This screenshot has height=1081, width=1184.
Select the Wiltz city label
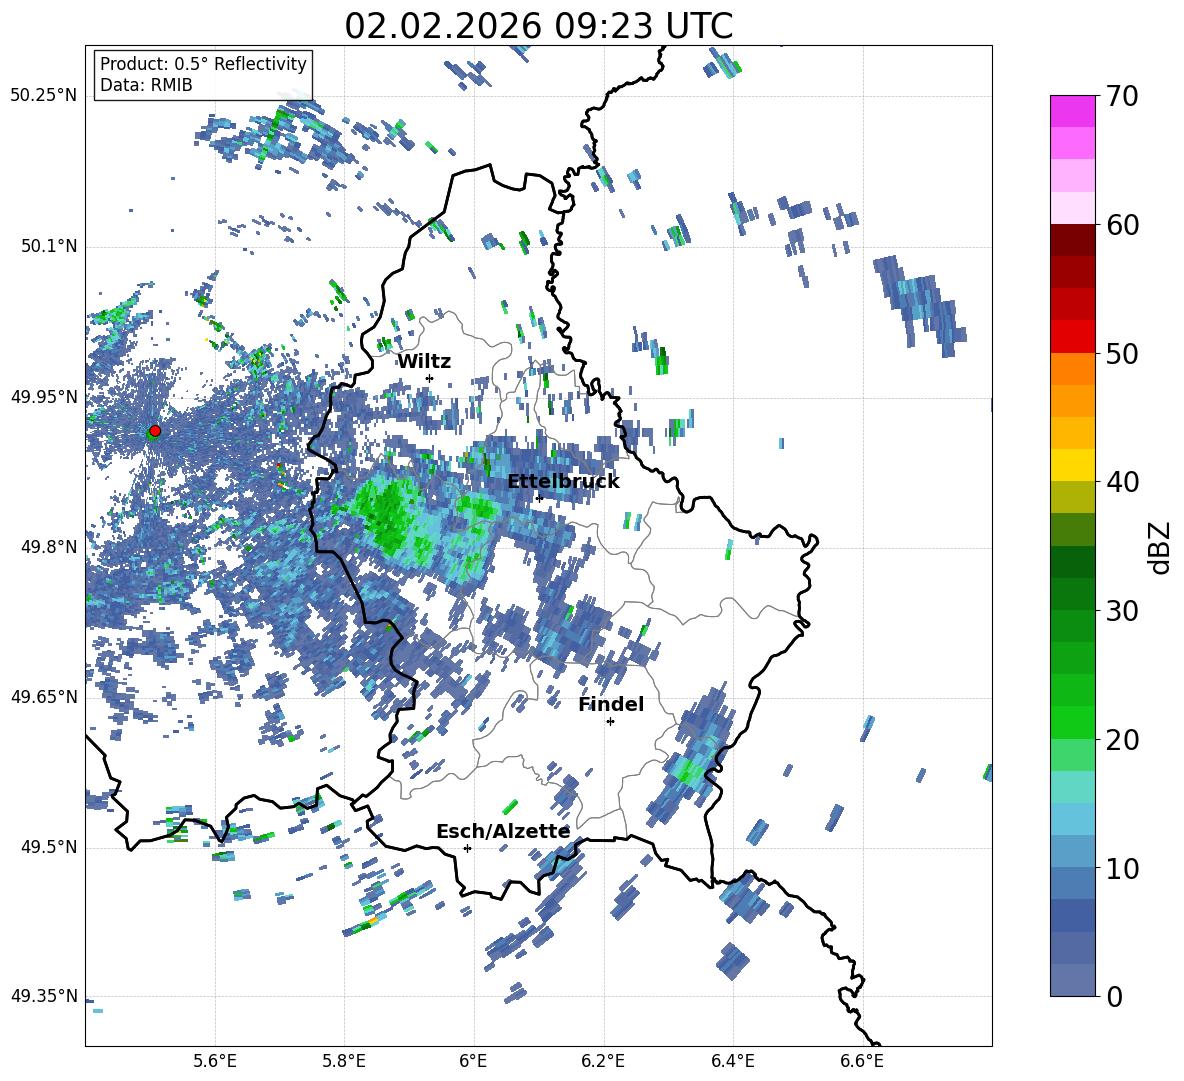pos(424,362)
